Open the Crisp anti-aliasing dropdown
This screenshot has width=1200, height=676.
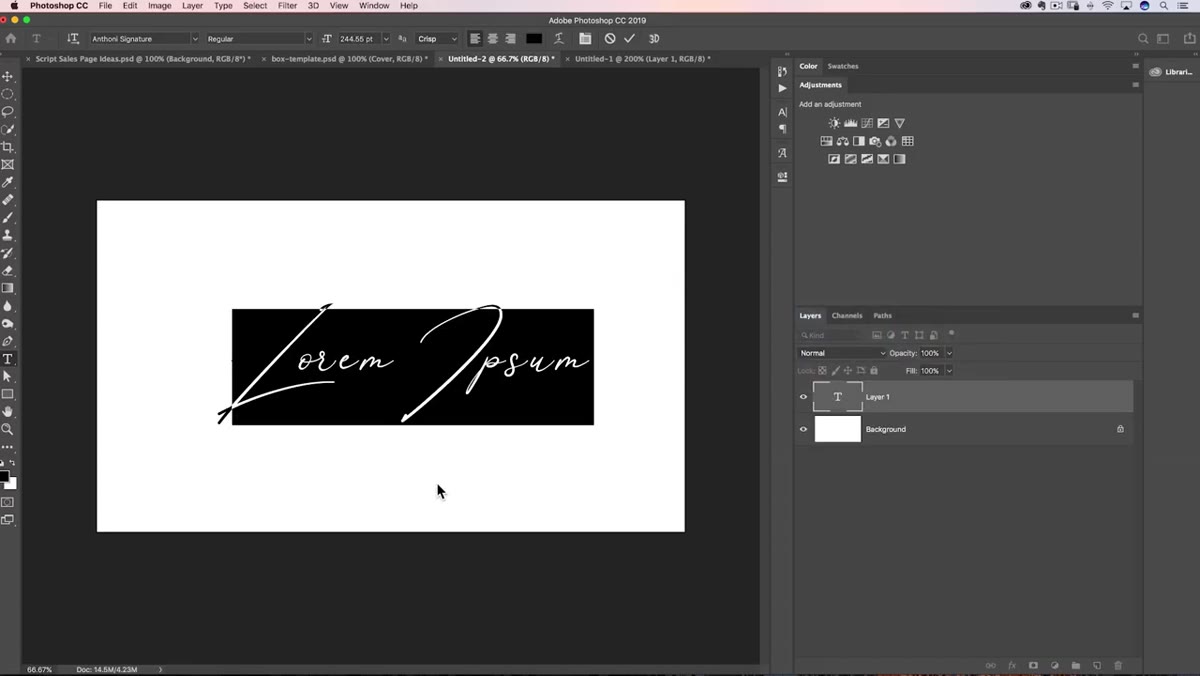click(436, 39)
